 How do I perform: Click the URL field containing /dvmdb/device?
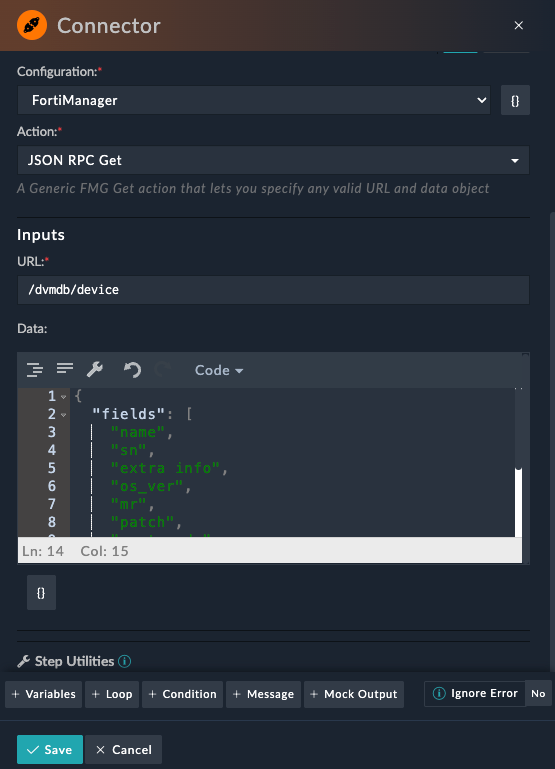tap(273, 290)
